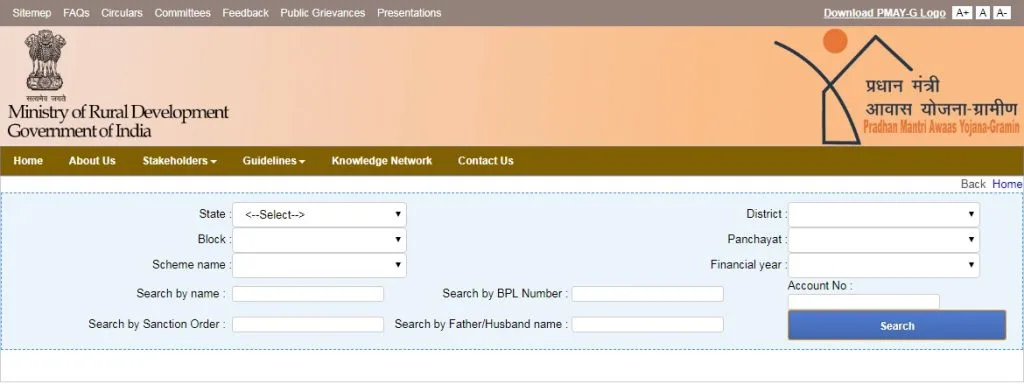The width and height of the screenshot is (1024, 384).
Task: Expand the Stakeholders menu
Action: pos(180,161)
